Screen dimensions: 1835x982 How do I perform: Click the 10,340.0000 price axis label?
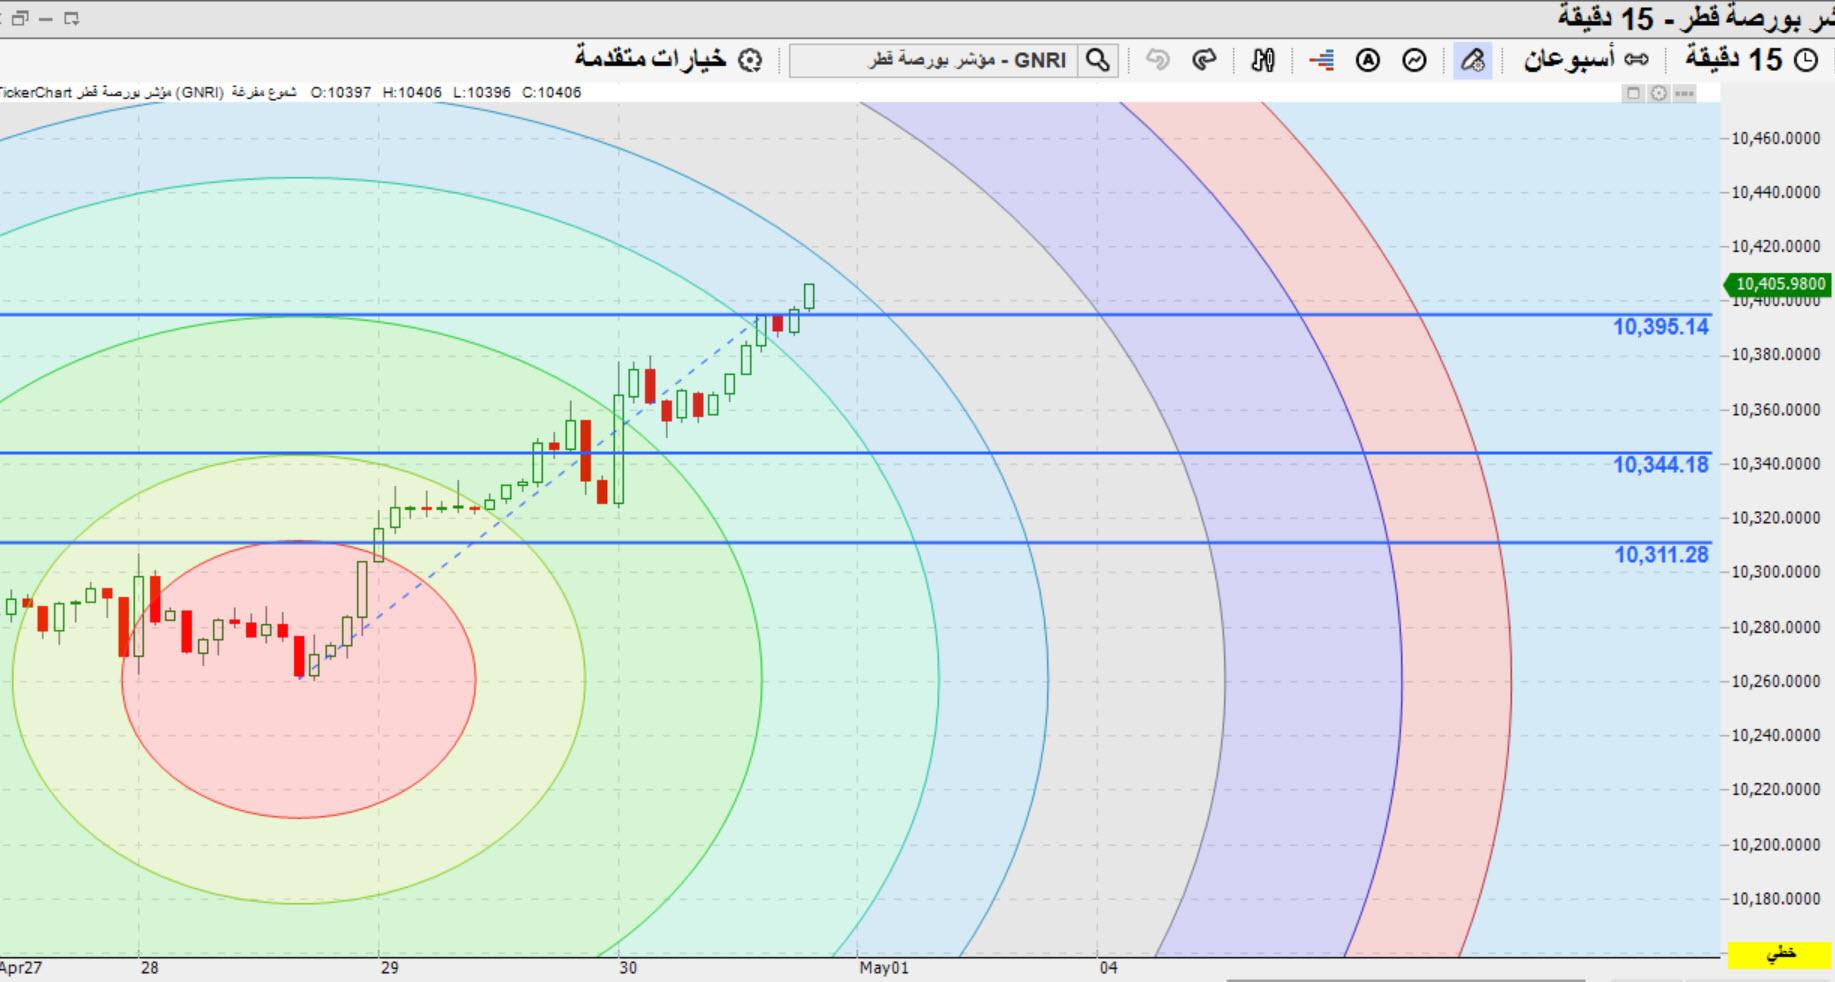tap(1775, 464)
